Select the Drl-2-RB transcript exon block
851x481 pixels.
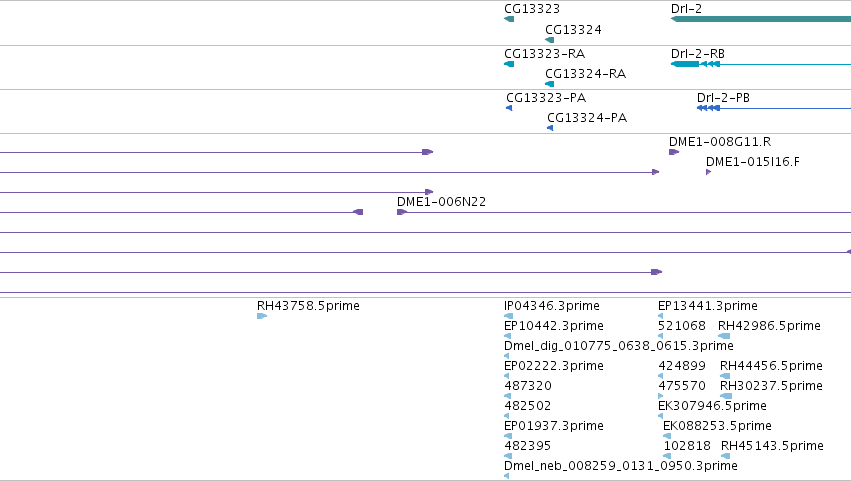click(x=685, y=64)
